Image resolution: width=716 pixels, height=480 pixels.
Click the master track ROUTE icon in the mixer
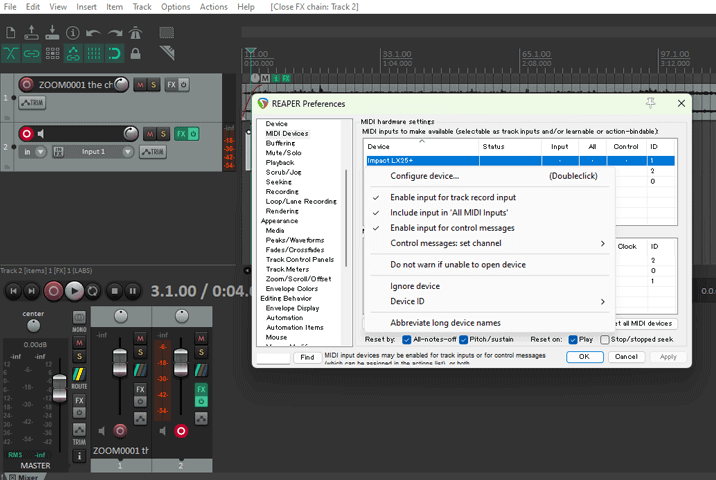point(79,377)
